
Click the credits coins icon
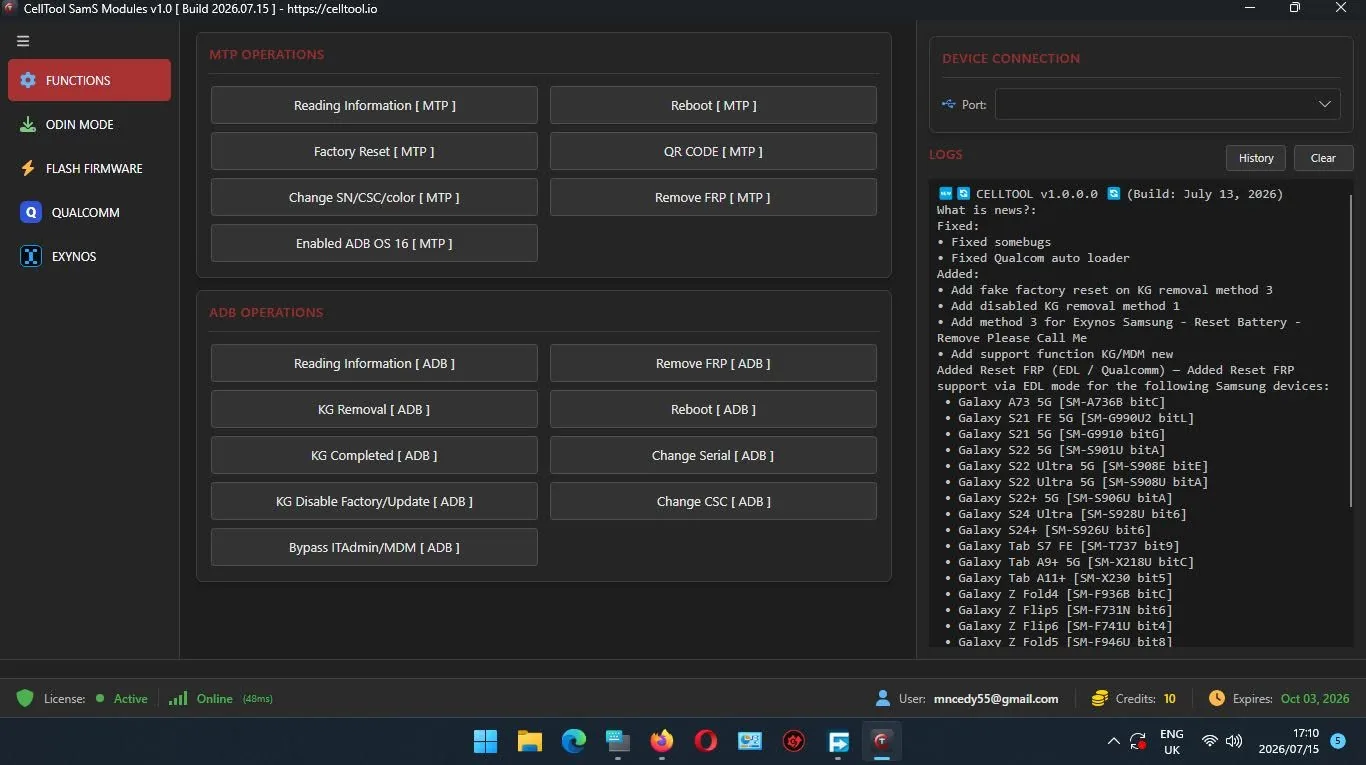coord(1100,698)
